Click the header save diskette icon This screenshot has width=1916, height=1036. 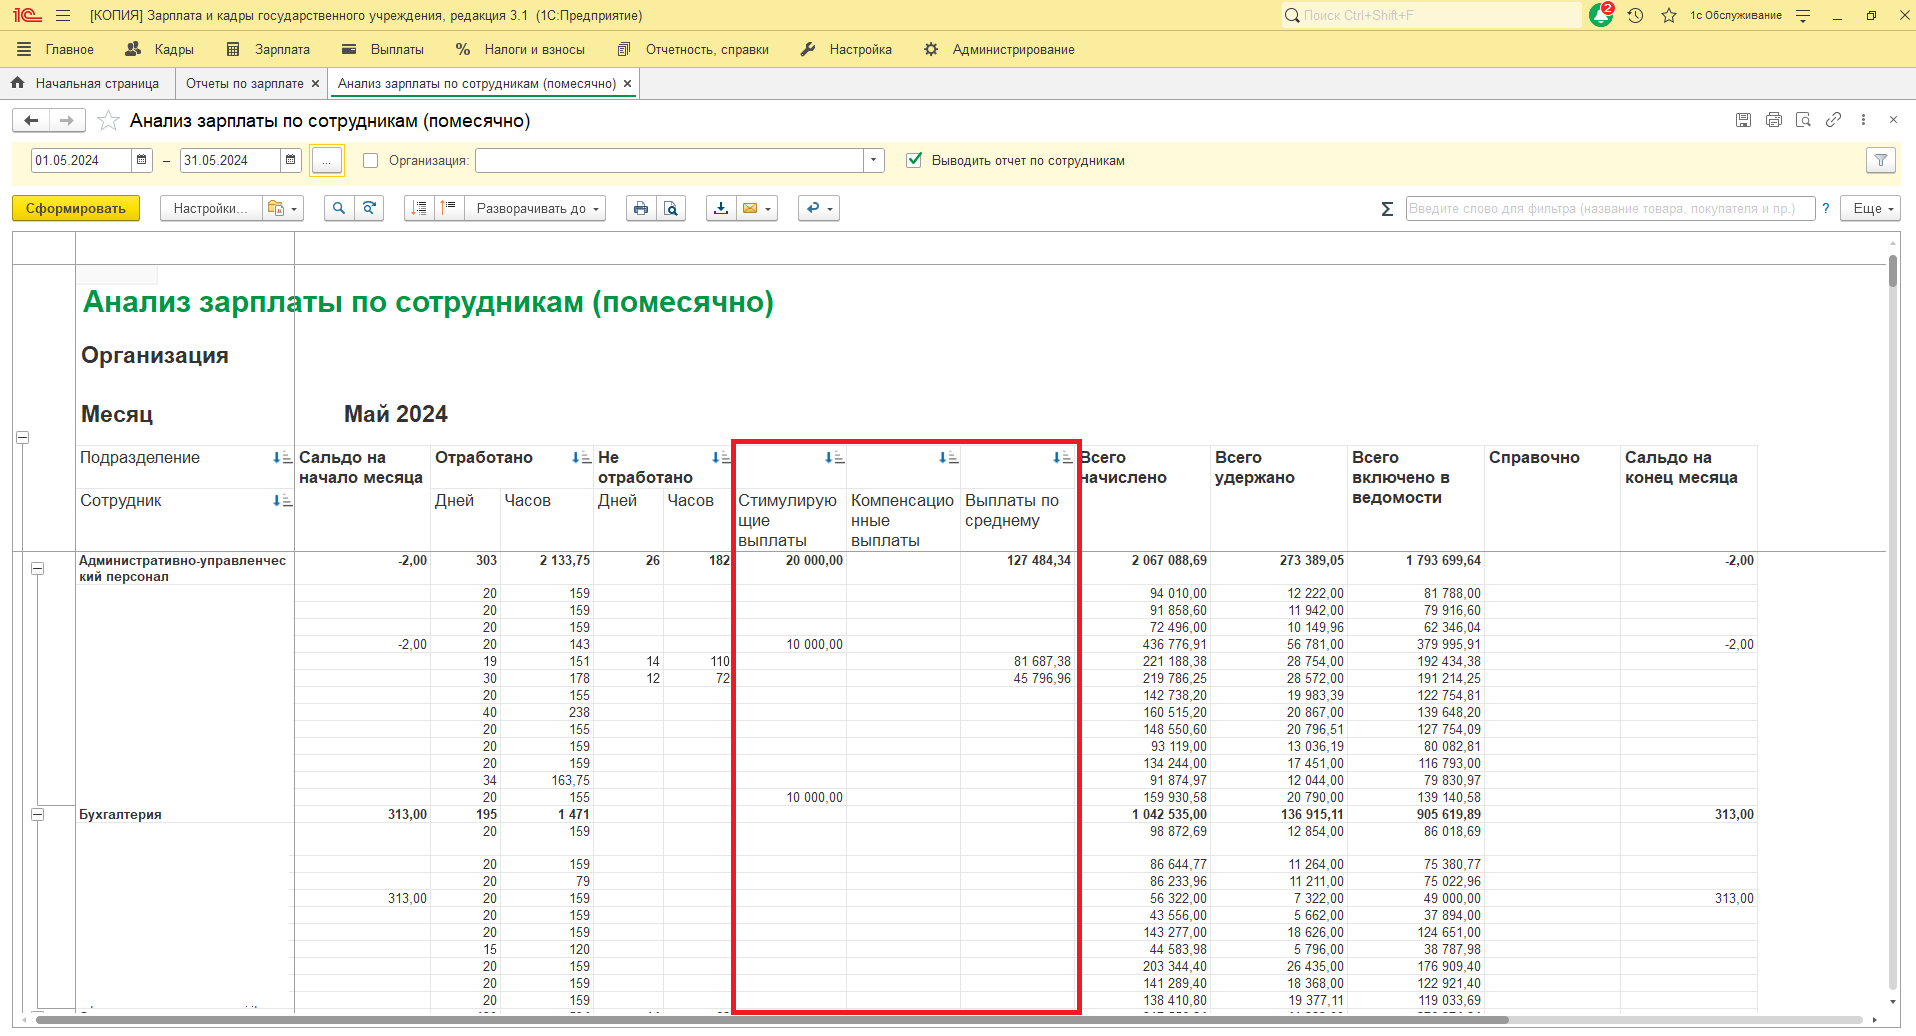coord(1743,120)
